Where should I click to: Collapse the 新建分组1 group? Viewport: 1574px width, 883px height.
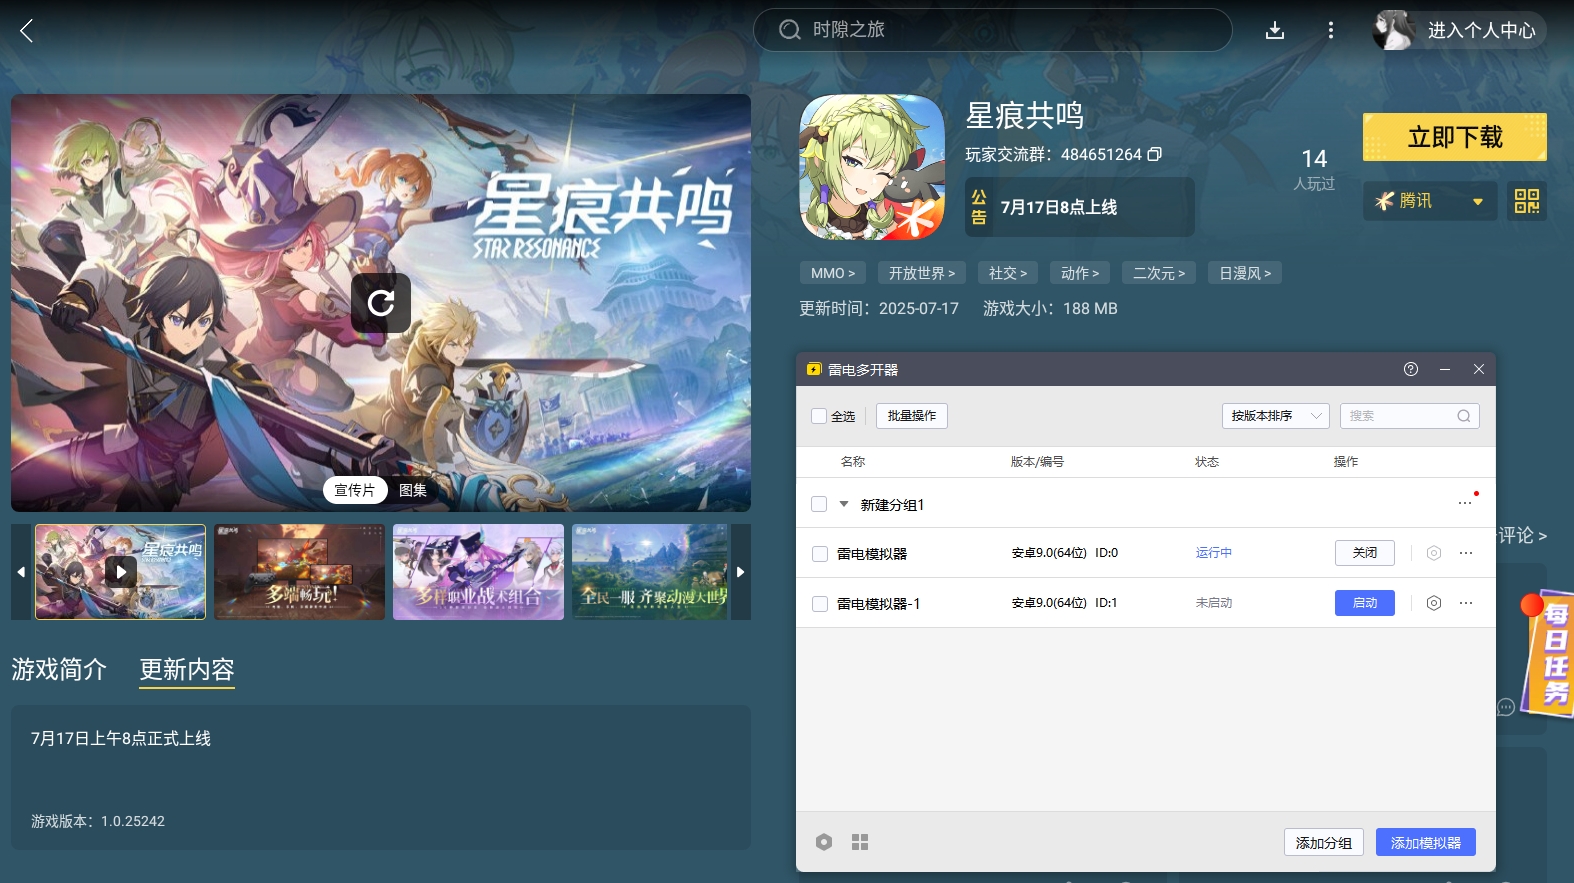[x=844, y=504]
